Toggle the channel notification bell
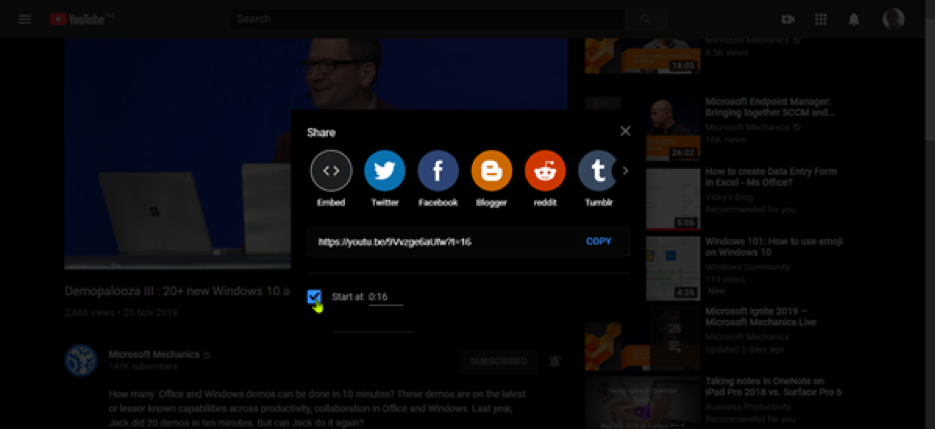935x429 pixels. 555,361
